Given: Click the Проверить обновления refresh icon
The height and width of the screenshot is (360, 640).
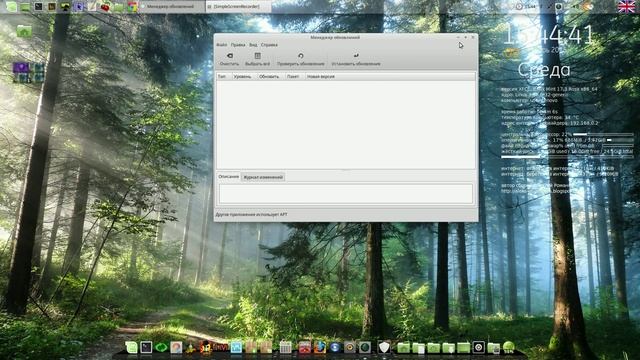Looking at the screenshot, I should (x=301, y=56).
